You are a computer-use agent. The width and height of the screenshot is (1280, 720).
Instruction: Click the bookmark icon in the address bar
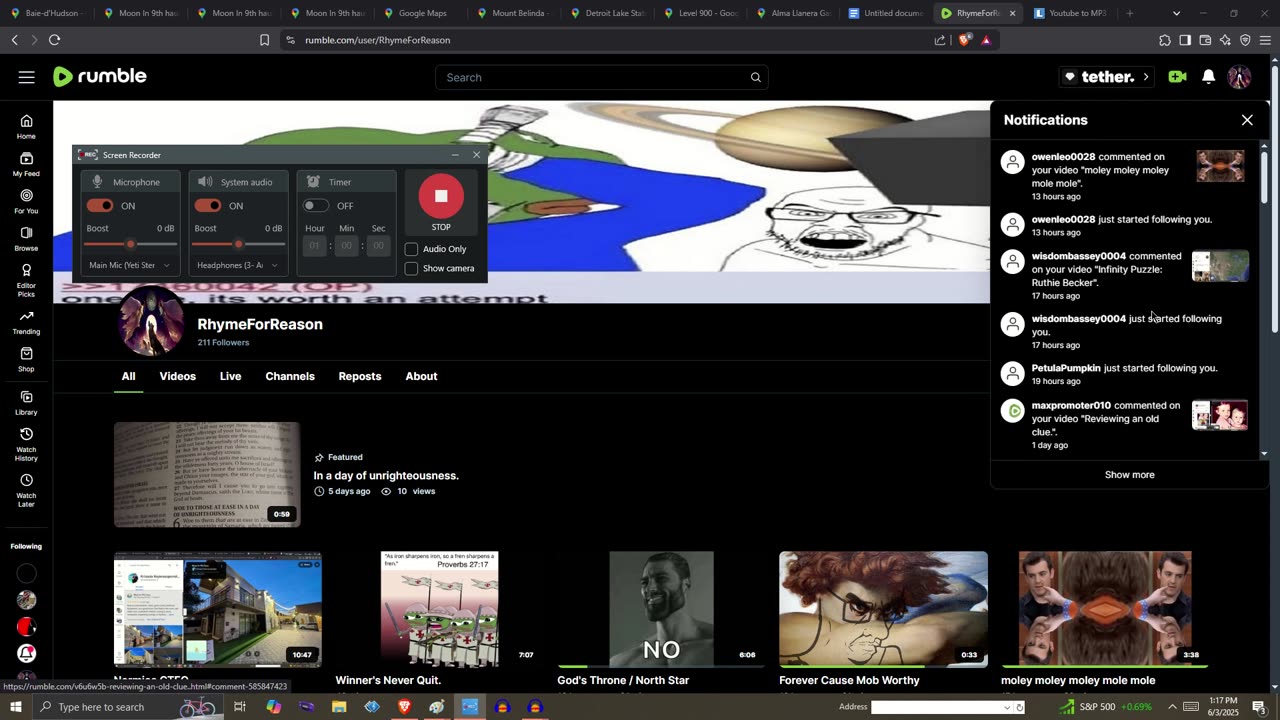tap(265, 40)
